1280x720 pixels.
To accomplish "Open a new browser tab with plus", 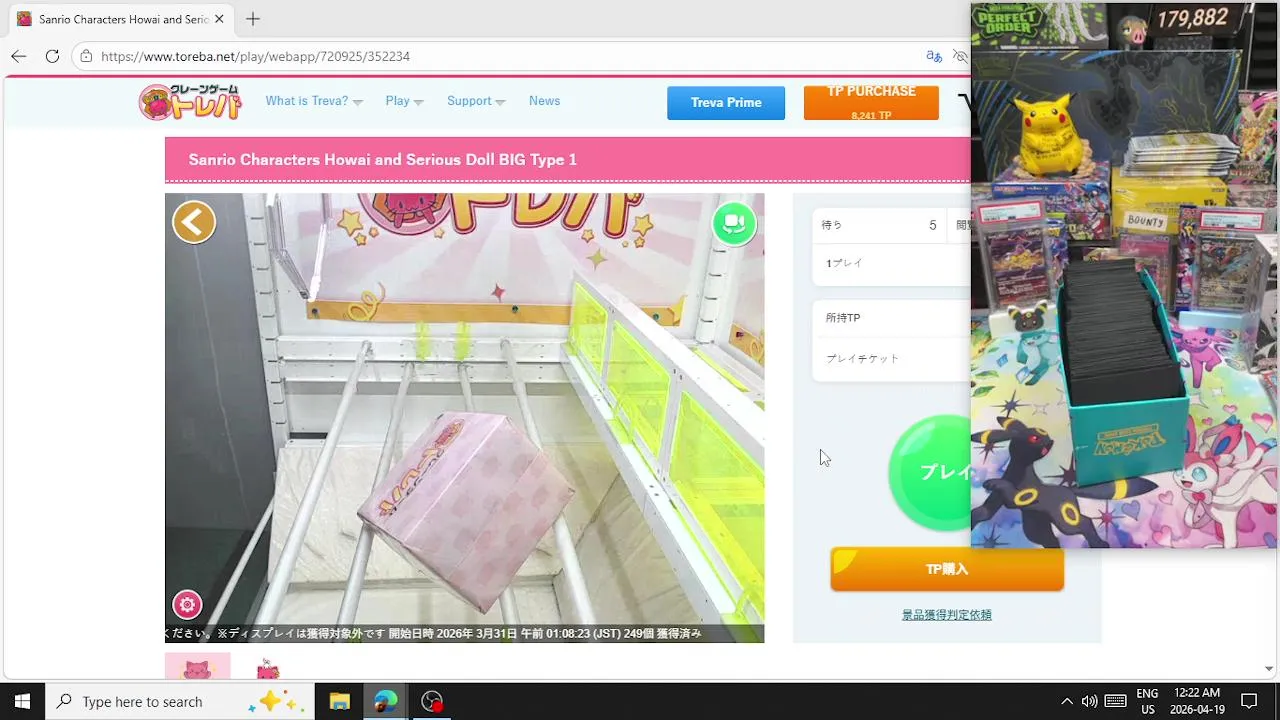I will click(x=253, y=19).
